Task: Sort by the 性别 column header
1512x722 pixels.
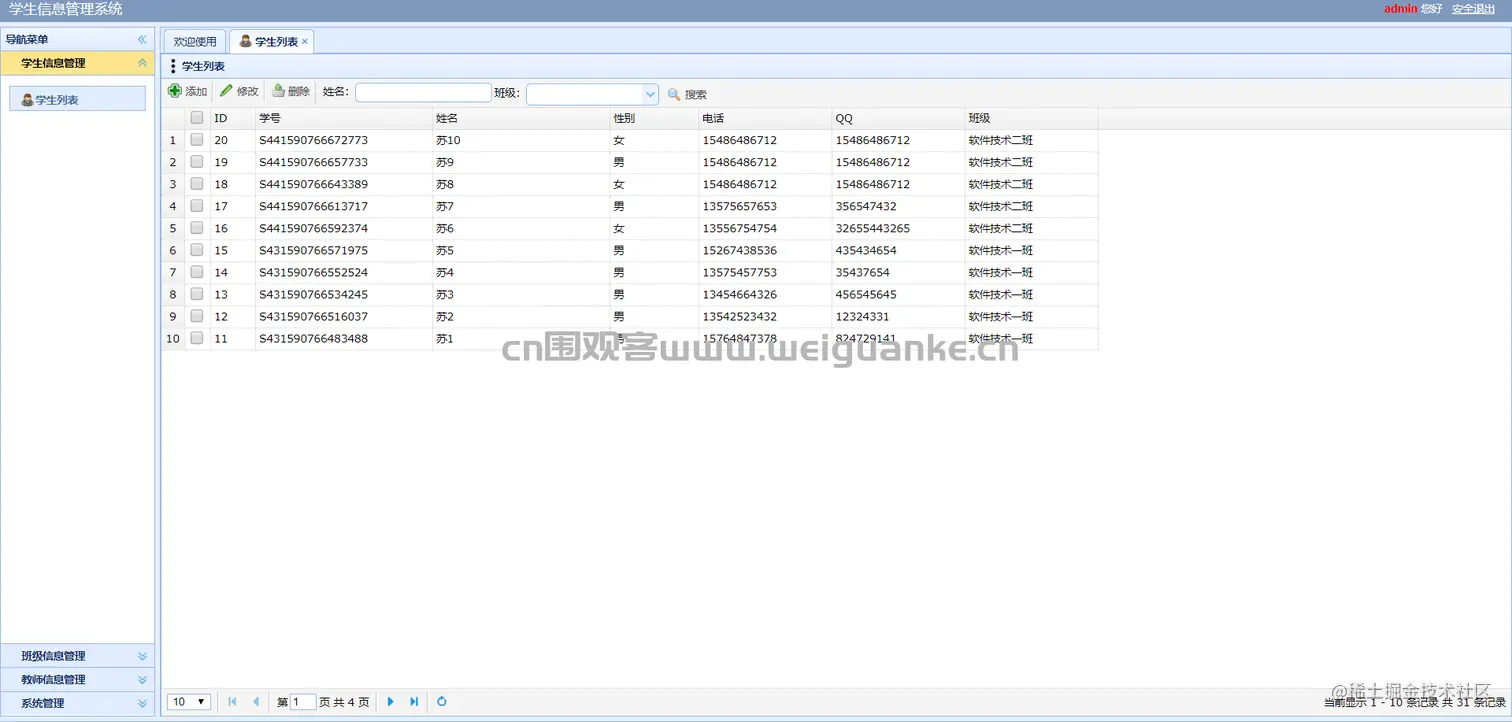Action: click(x=654, y=118)
